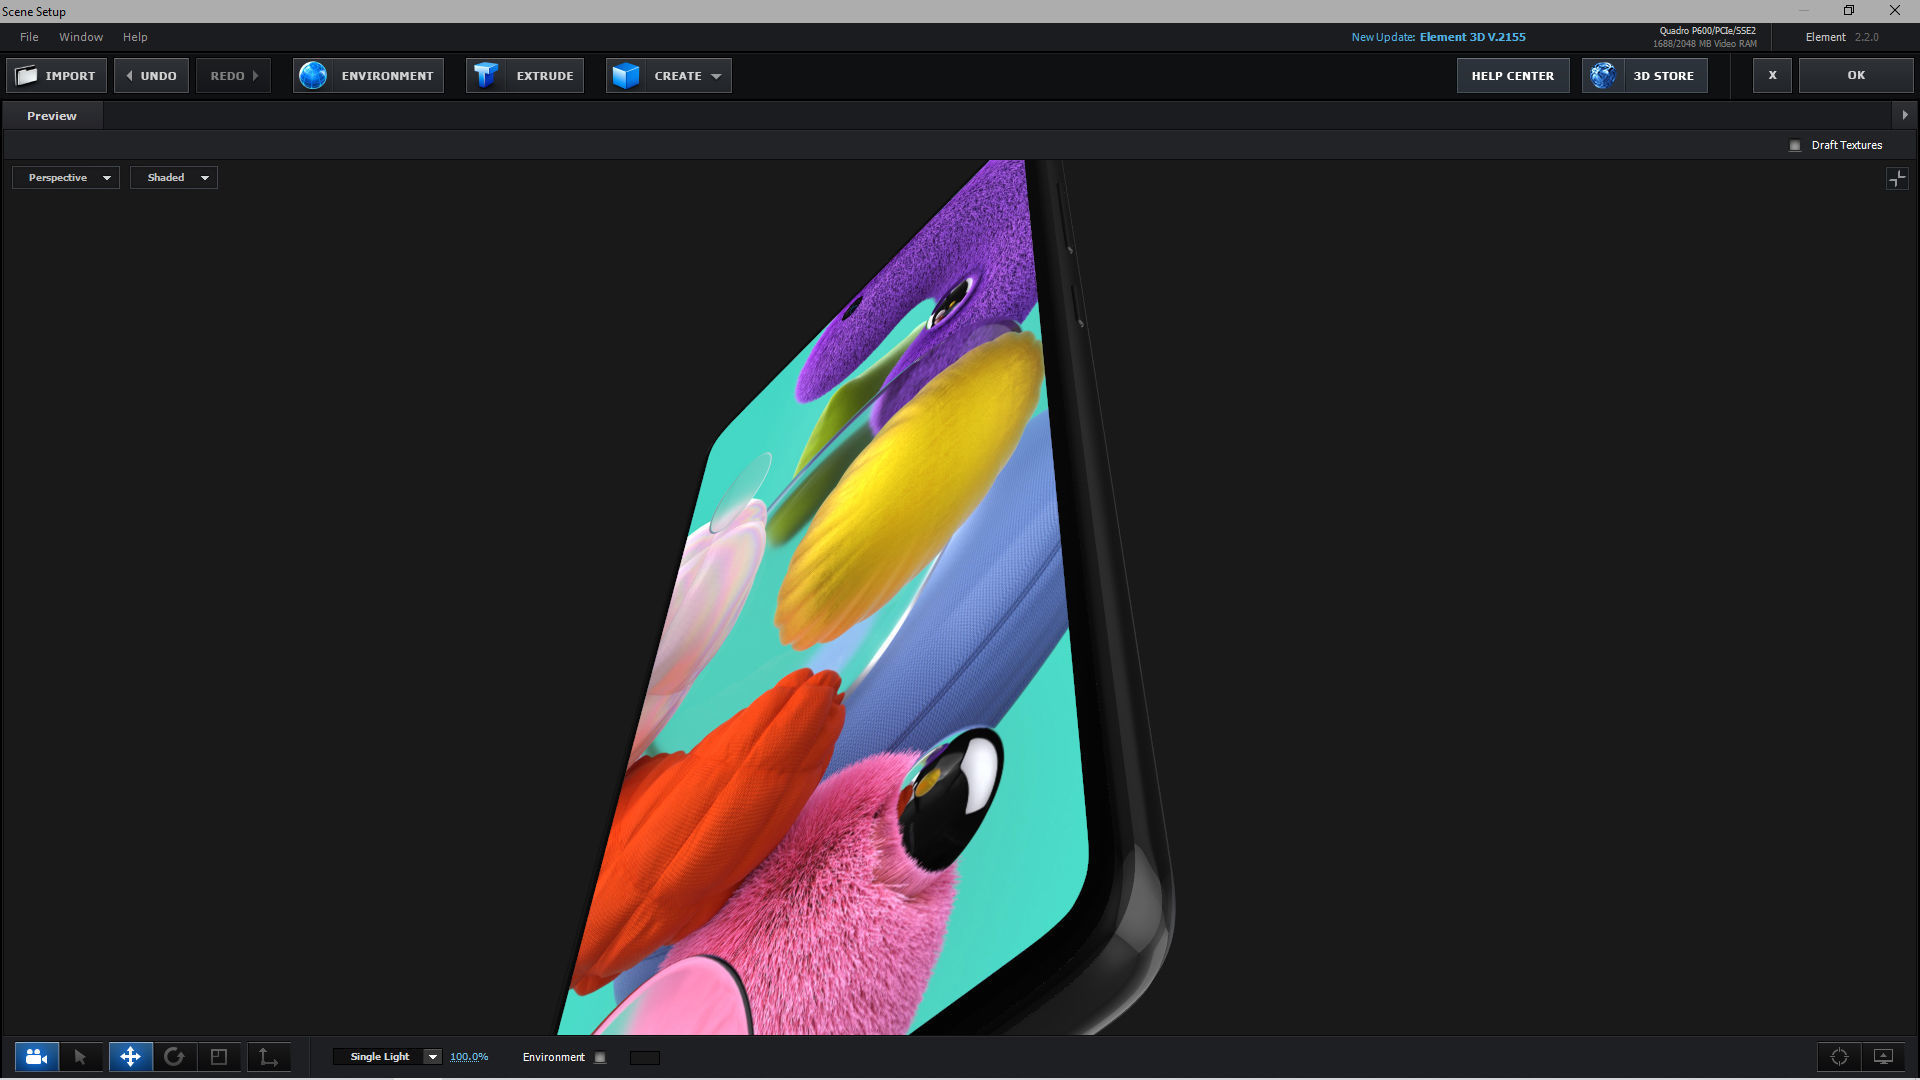Select the arrow selection tool

click(x=80, y=1057)
